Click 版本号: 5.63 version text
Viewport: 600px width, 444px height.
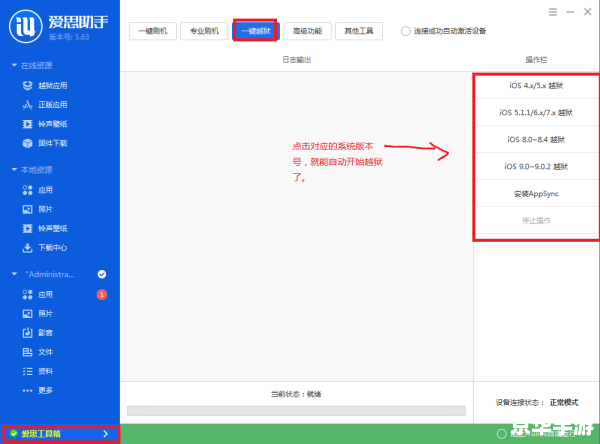point(69,37)
